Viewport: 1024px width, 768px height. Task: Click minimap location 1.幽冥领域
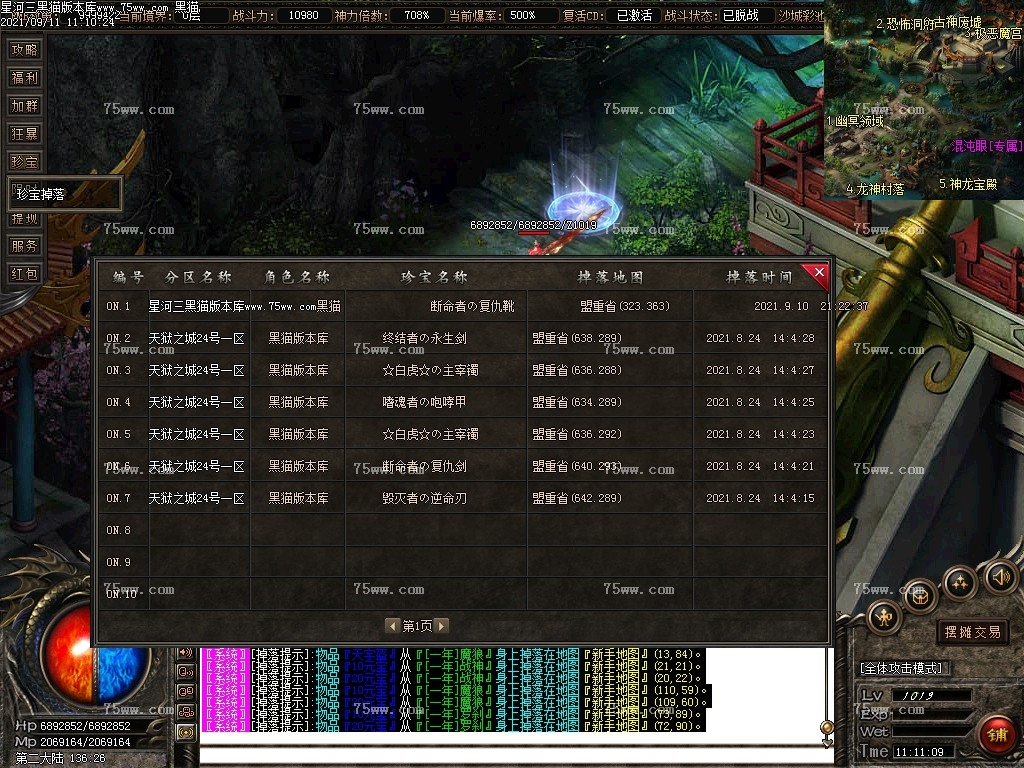point(855,121)
